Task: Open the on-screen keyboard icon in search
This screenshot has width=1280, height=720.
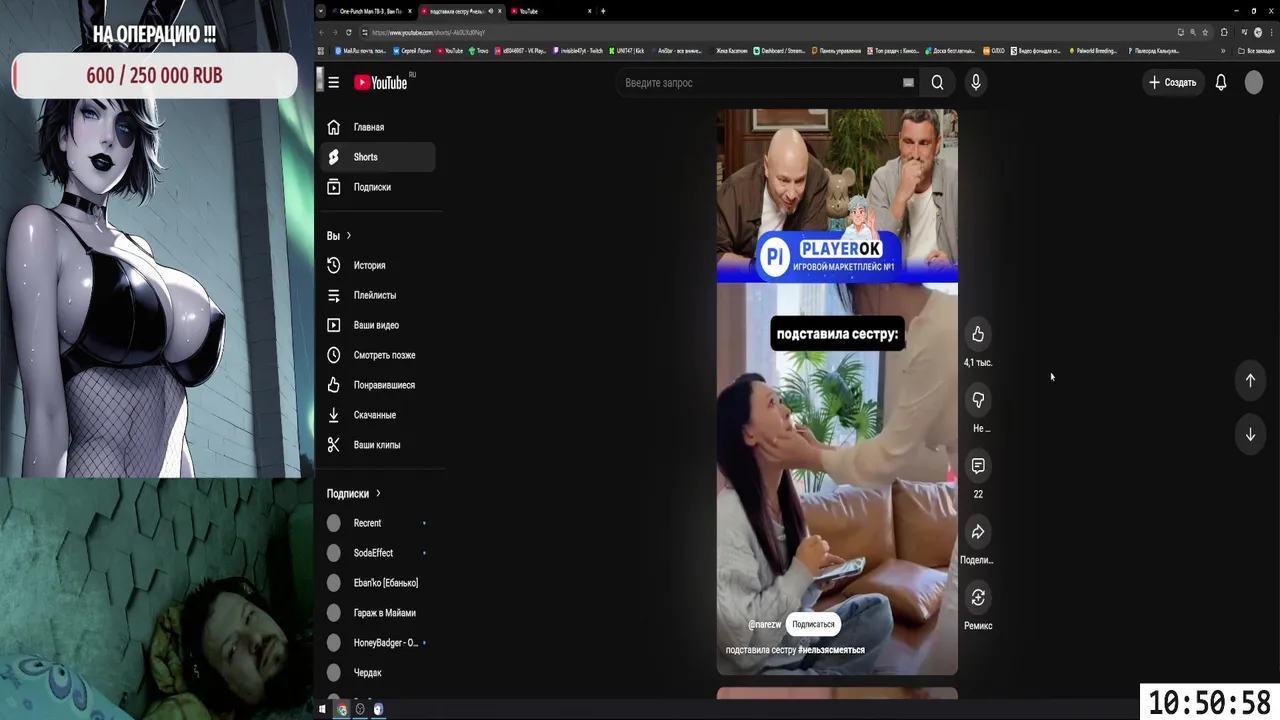Action: (908, 83)
